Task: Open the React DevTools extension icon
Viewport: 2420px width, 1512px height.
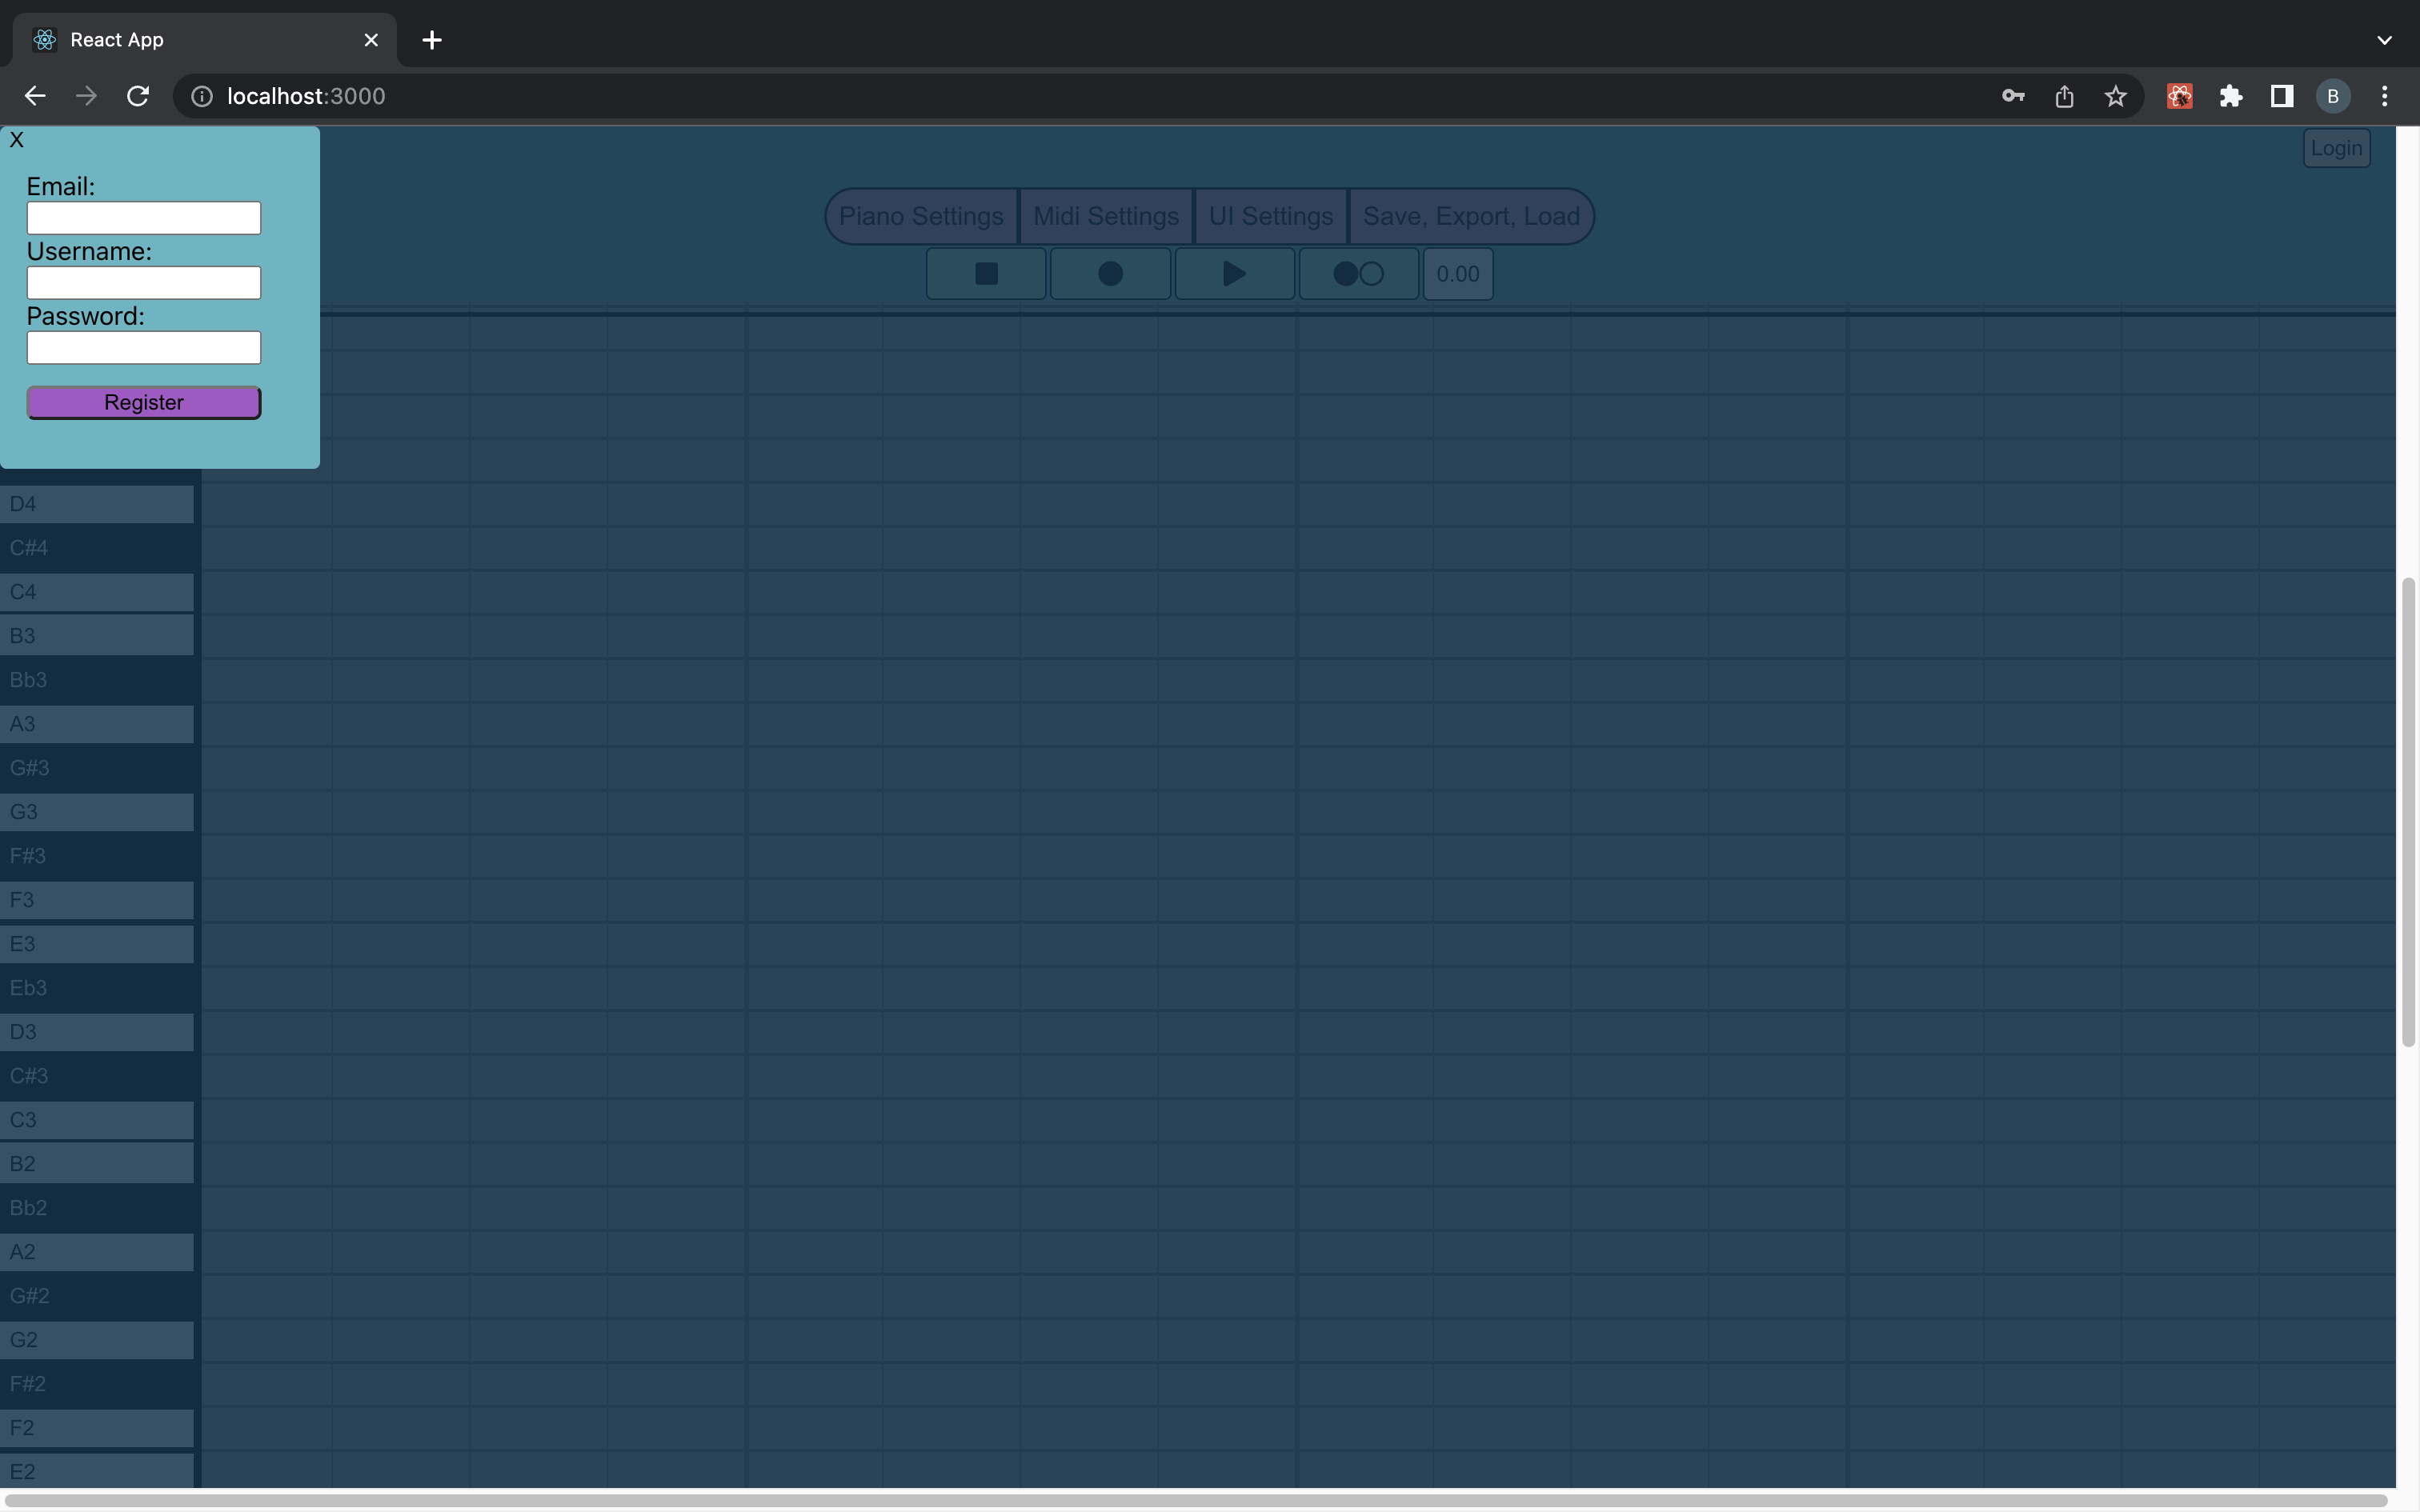Action: pos(2179,95)
